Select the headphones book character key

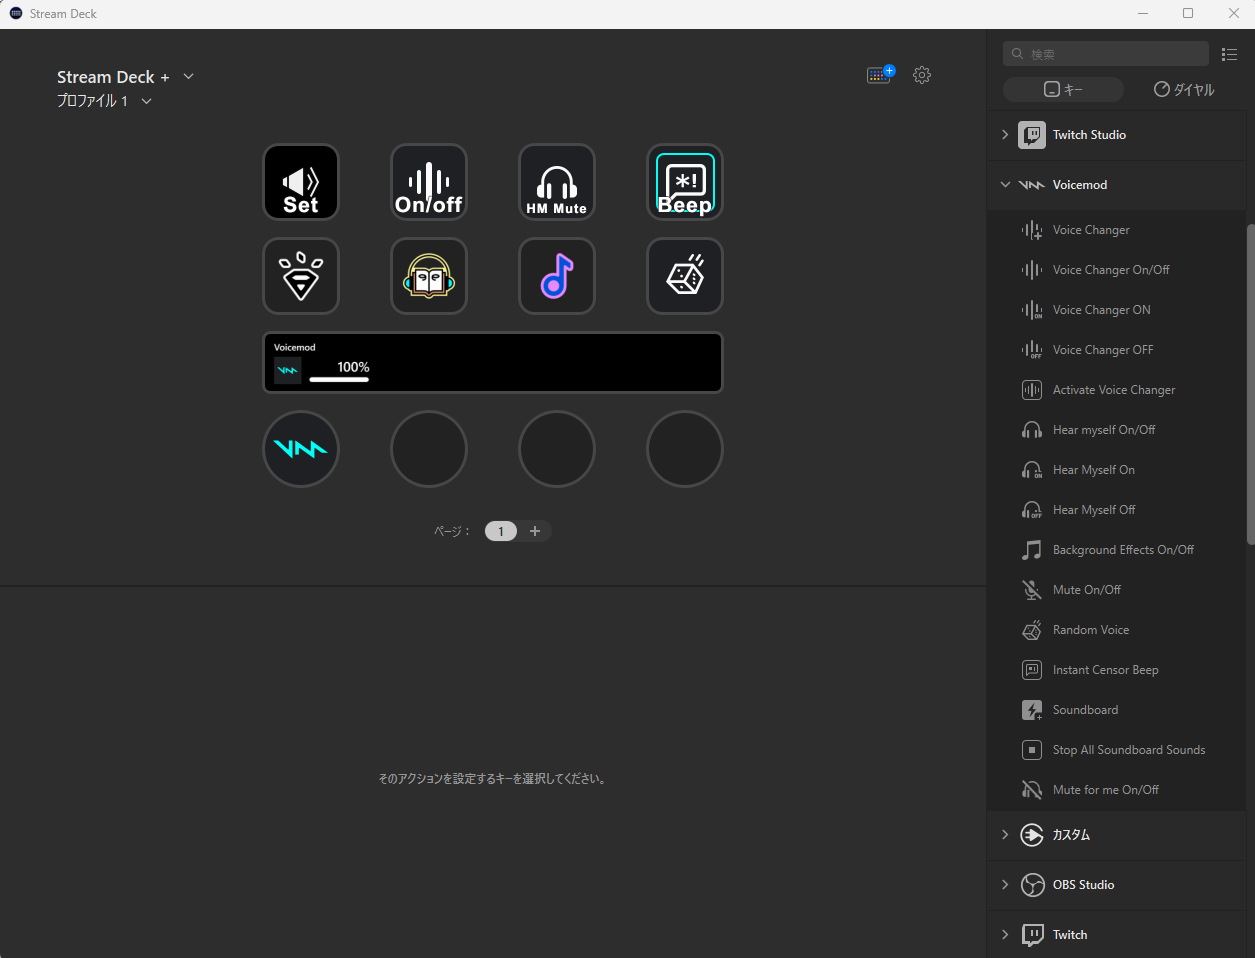click(x=429, y=276)
